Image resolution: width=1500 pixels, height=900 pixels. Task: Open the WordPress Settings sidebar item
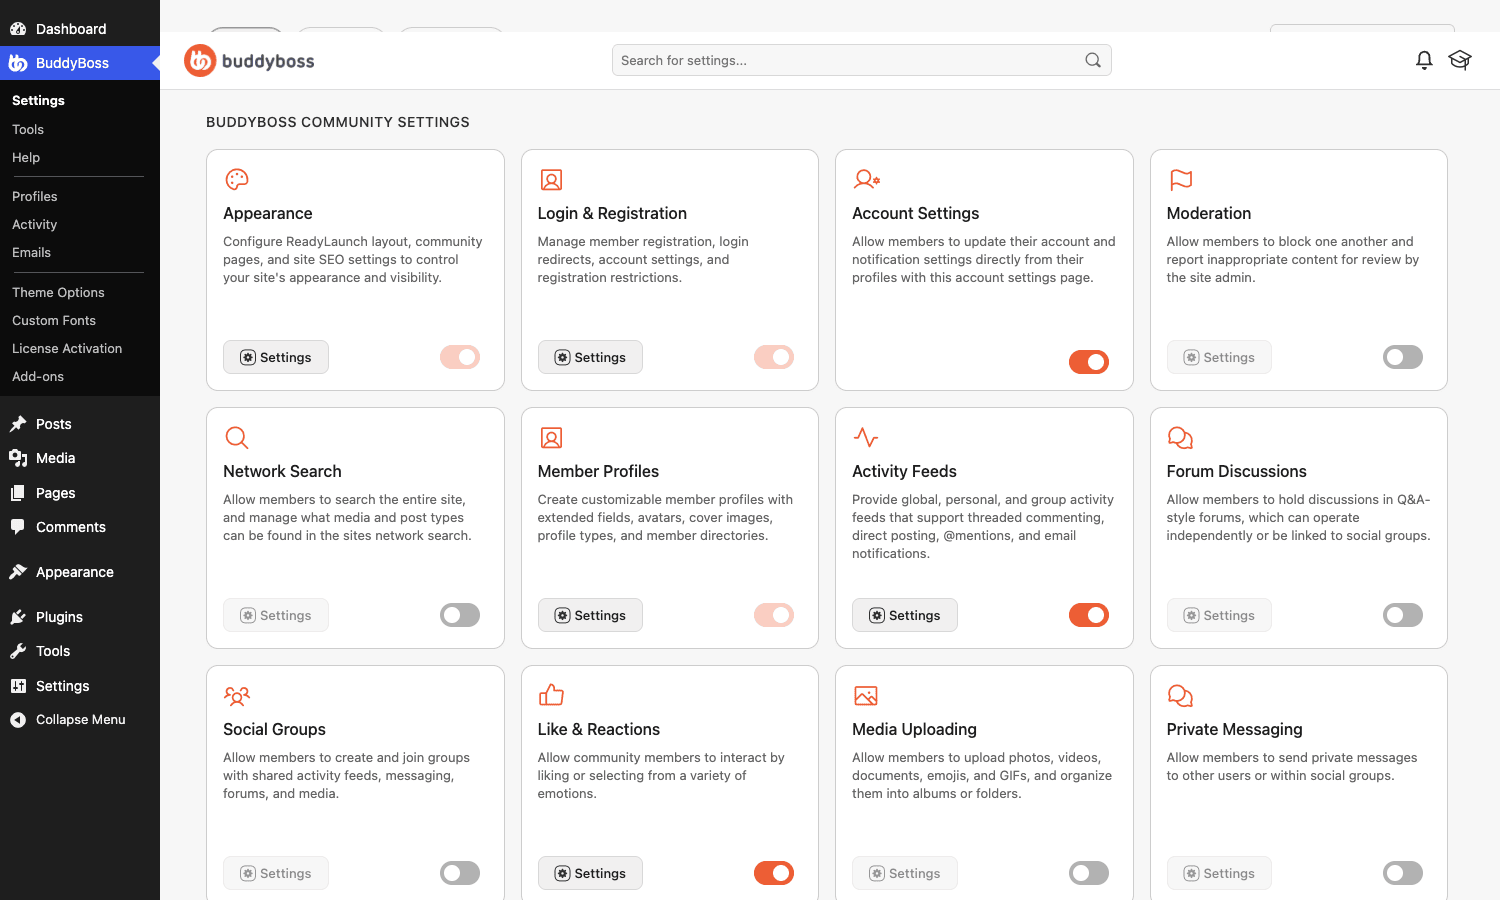pyautogui.click(x=80, y=686)
